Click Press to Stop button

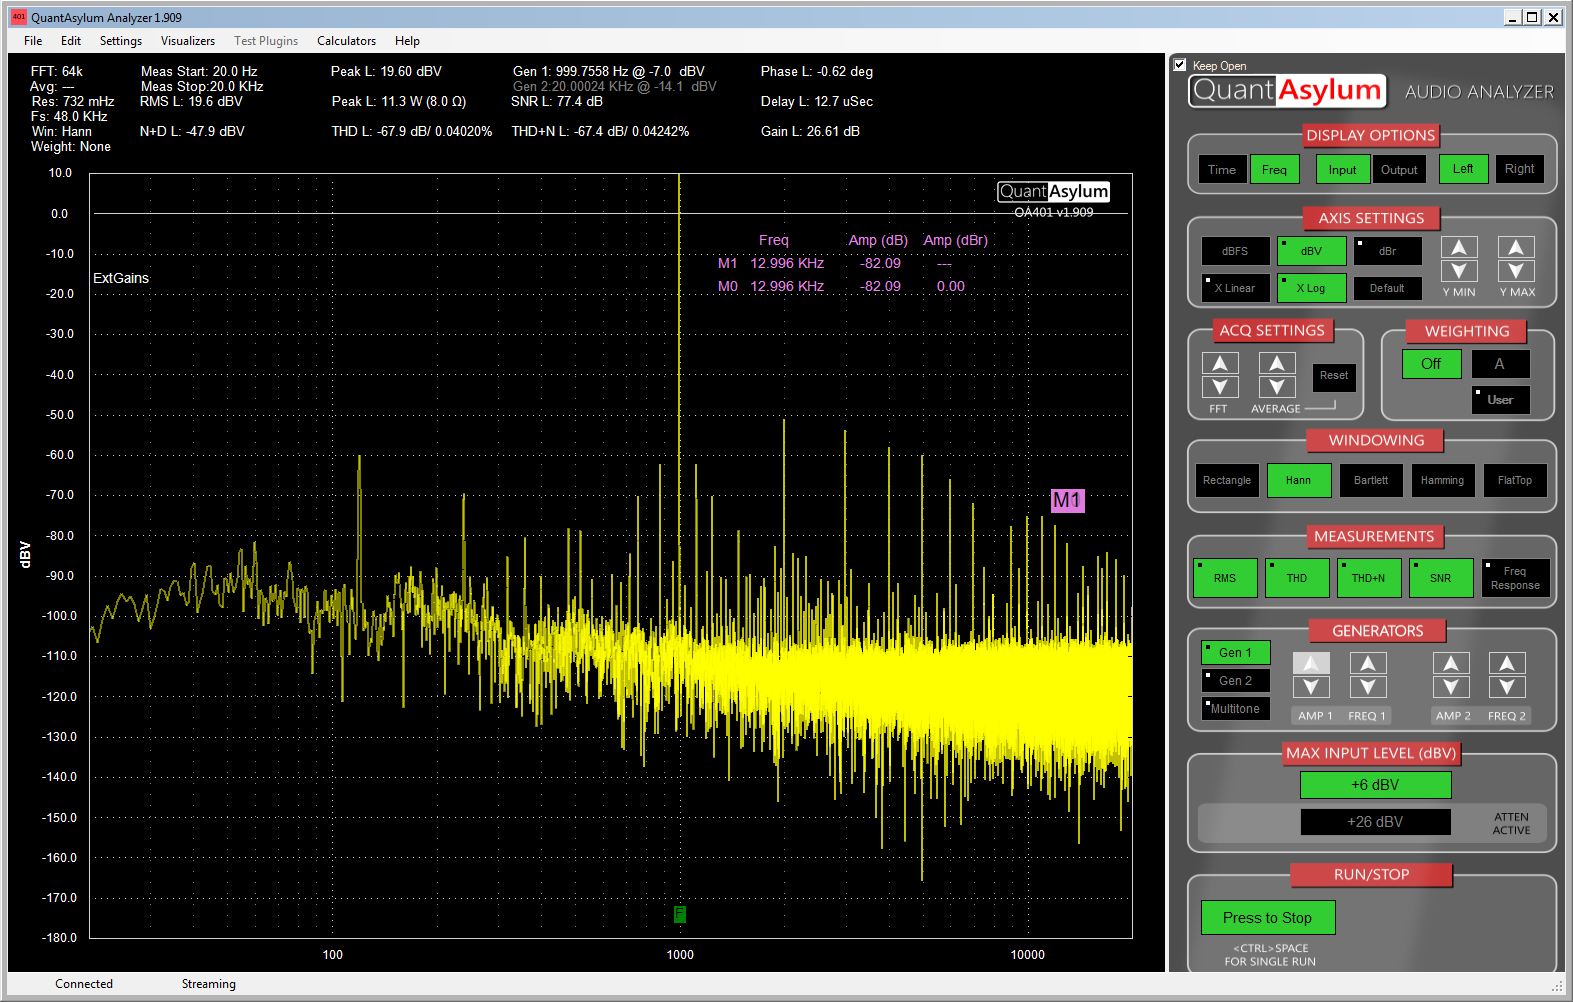tap(1268, 918)
